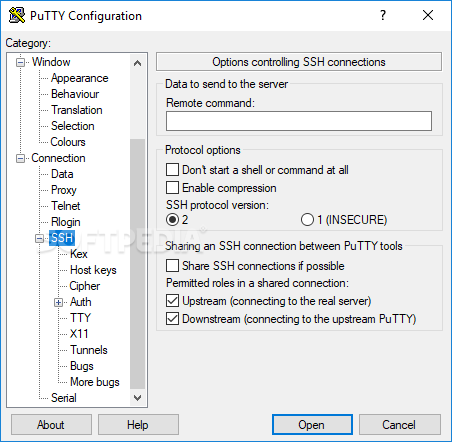Viewport: 452px width, 442px height.
Task: Click the 'Remote command:' label
Action: tap(210, 103)
